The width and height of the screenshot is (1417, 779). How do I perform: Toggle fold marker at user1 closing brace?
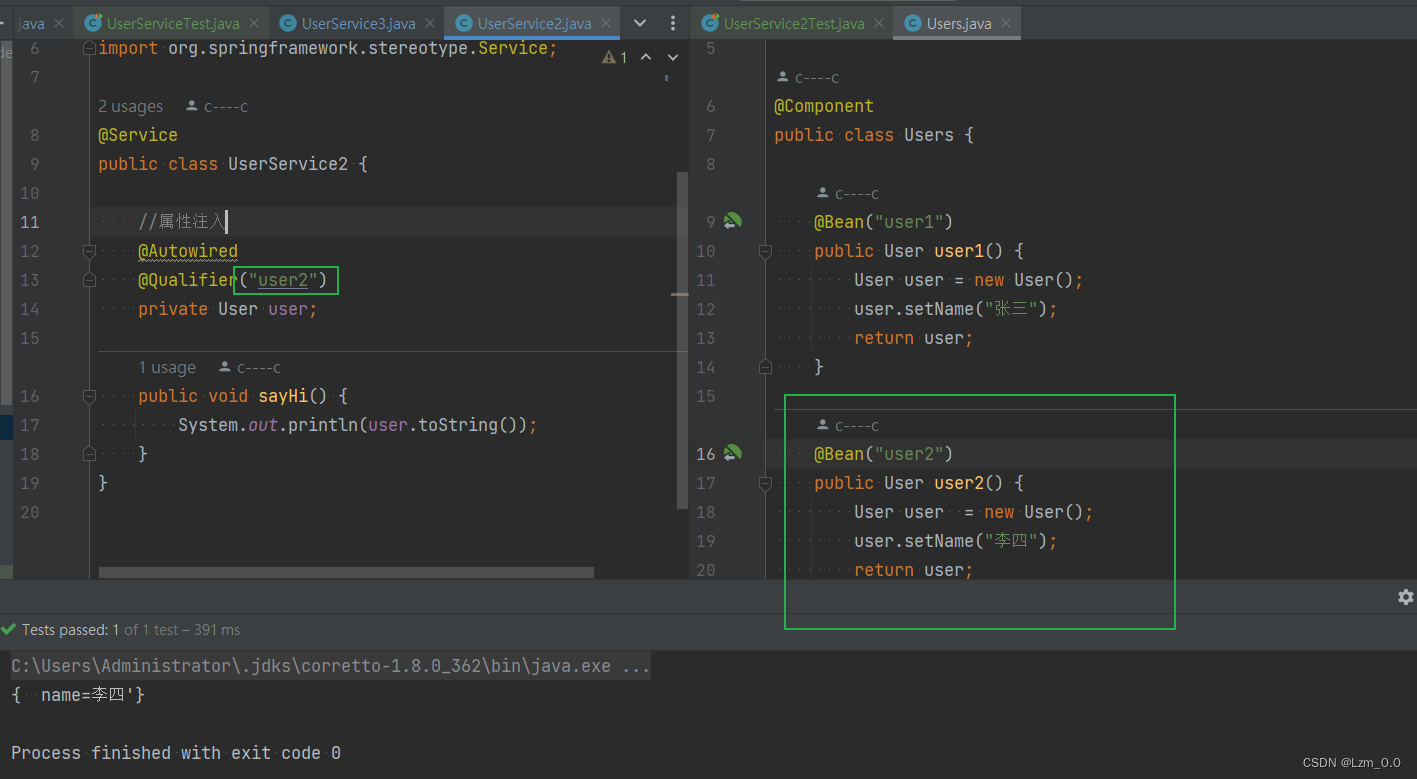[x=765, y=367]
